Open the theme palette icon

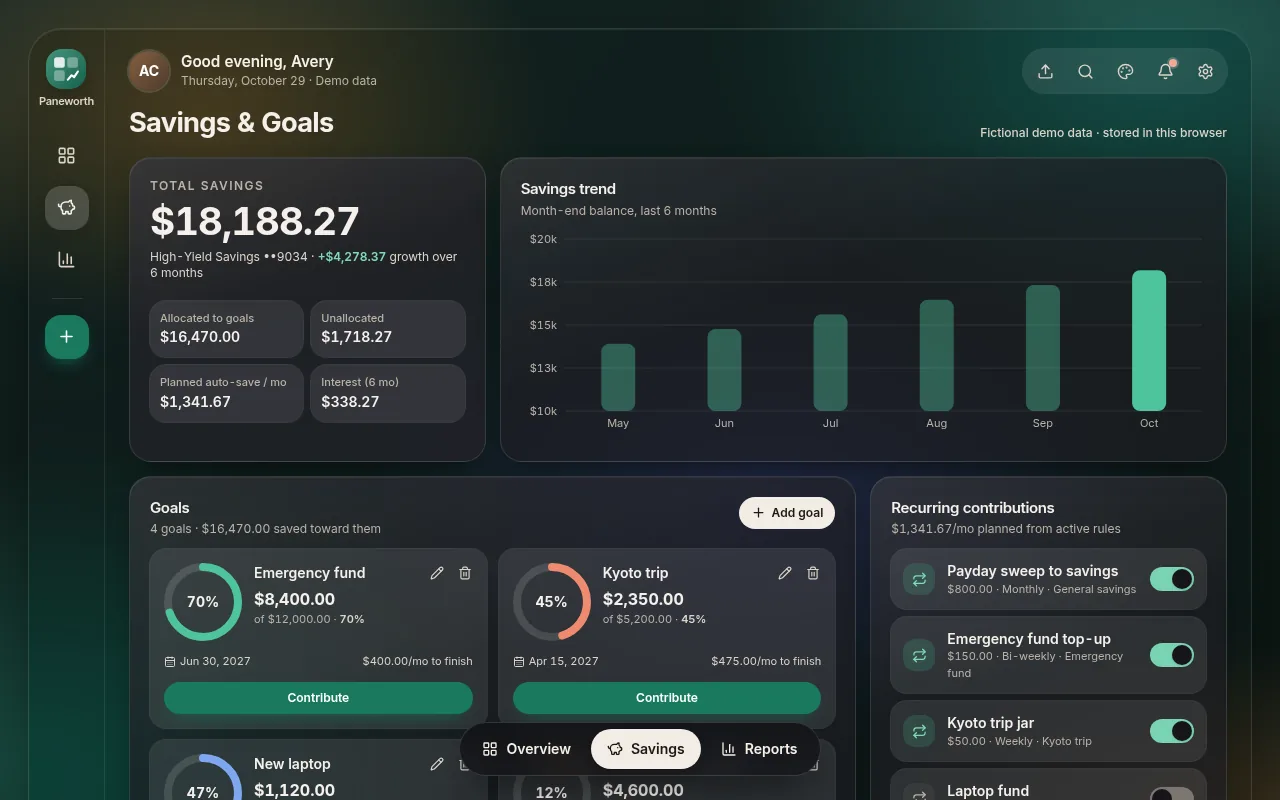click(x=1125, y=71)
